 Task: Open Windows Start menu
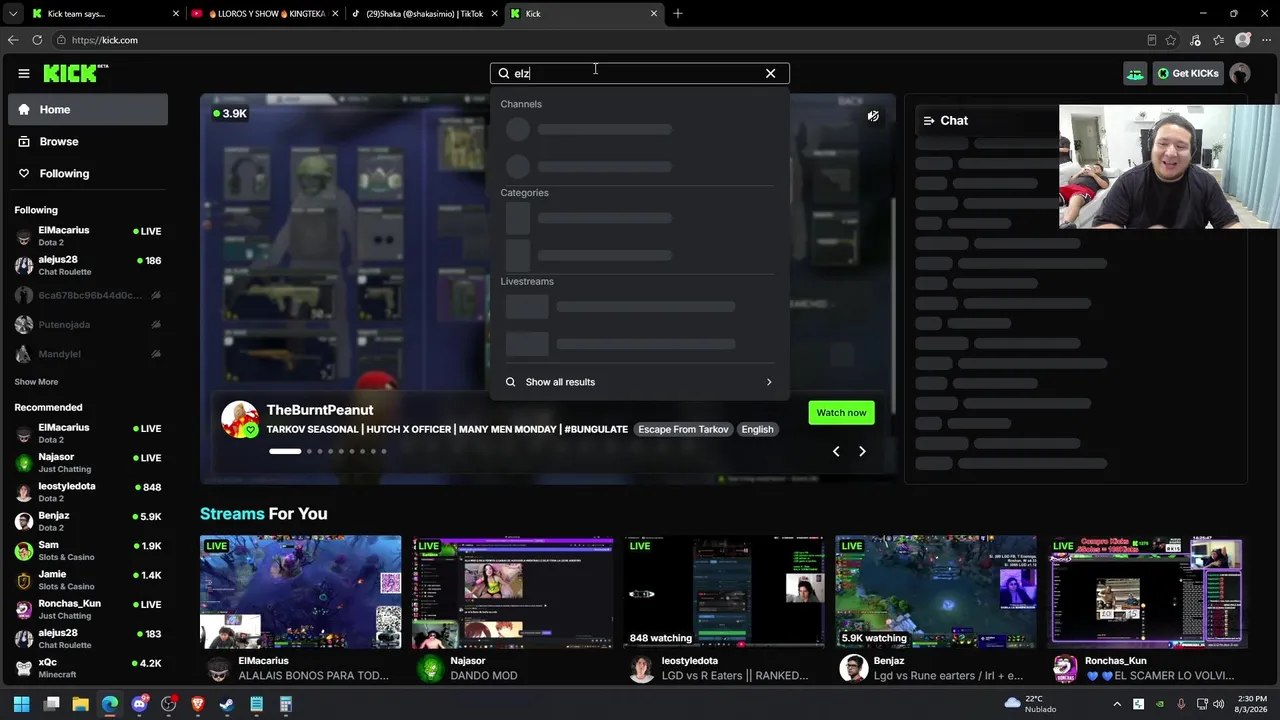[x=22, y=704]
